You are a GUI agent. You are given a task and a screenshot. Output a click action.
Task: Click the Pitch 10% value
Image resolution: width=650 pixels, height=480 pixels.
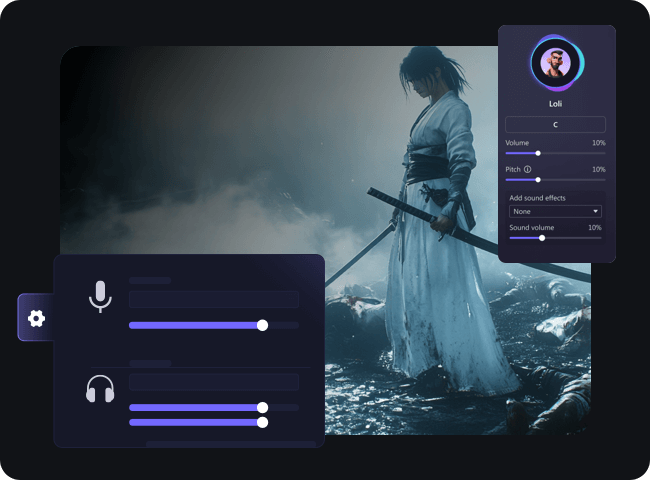[597, 170]
